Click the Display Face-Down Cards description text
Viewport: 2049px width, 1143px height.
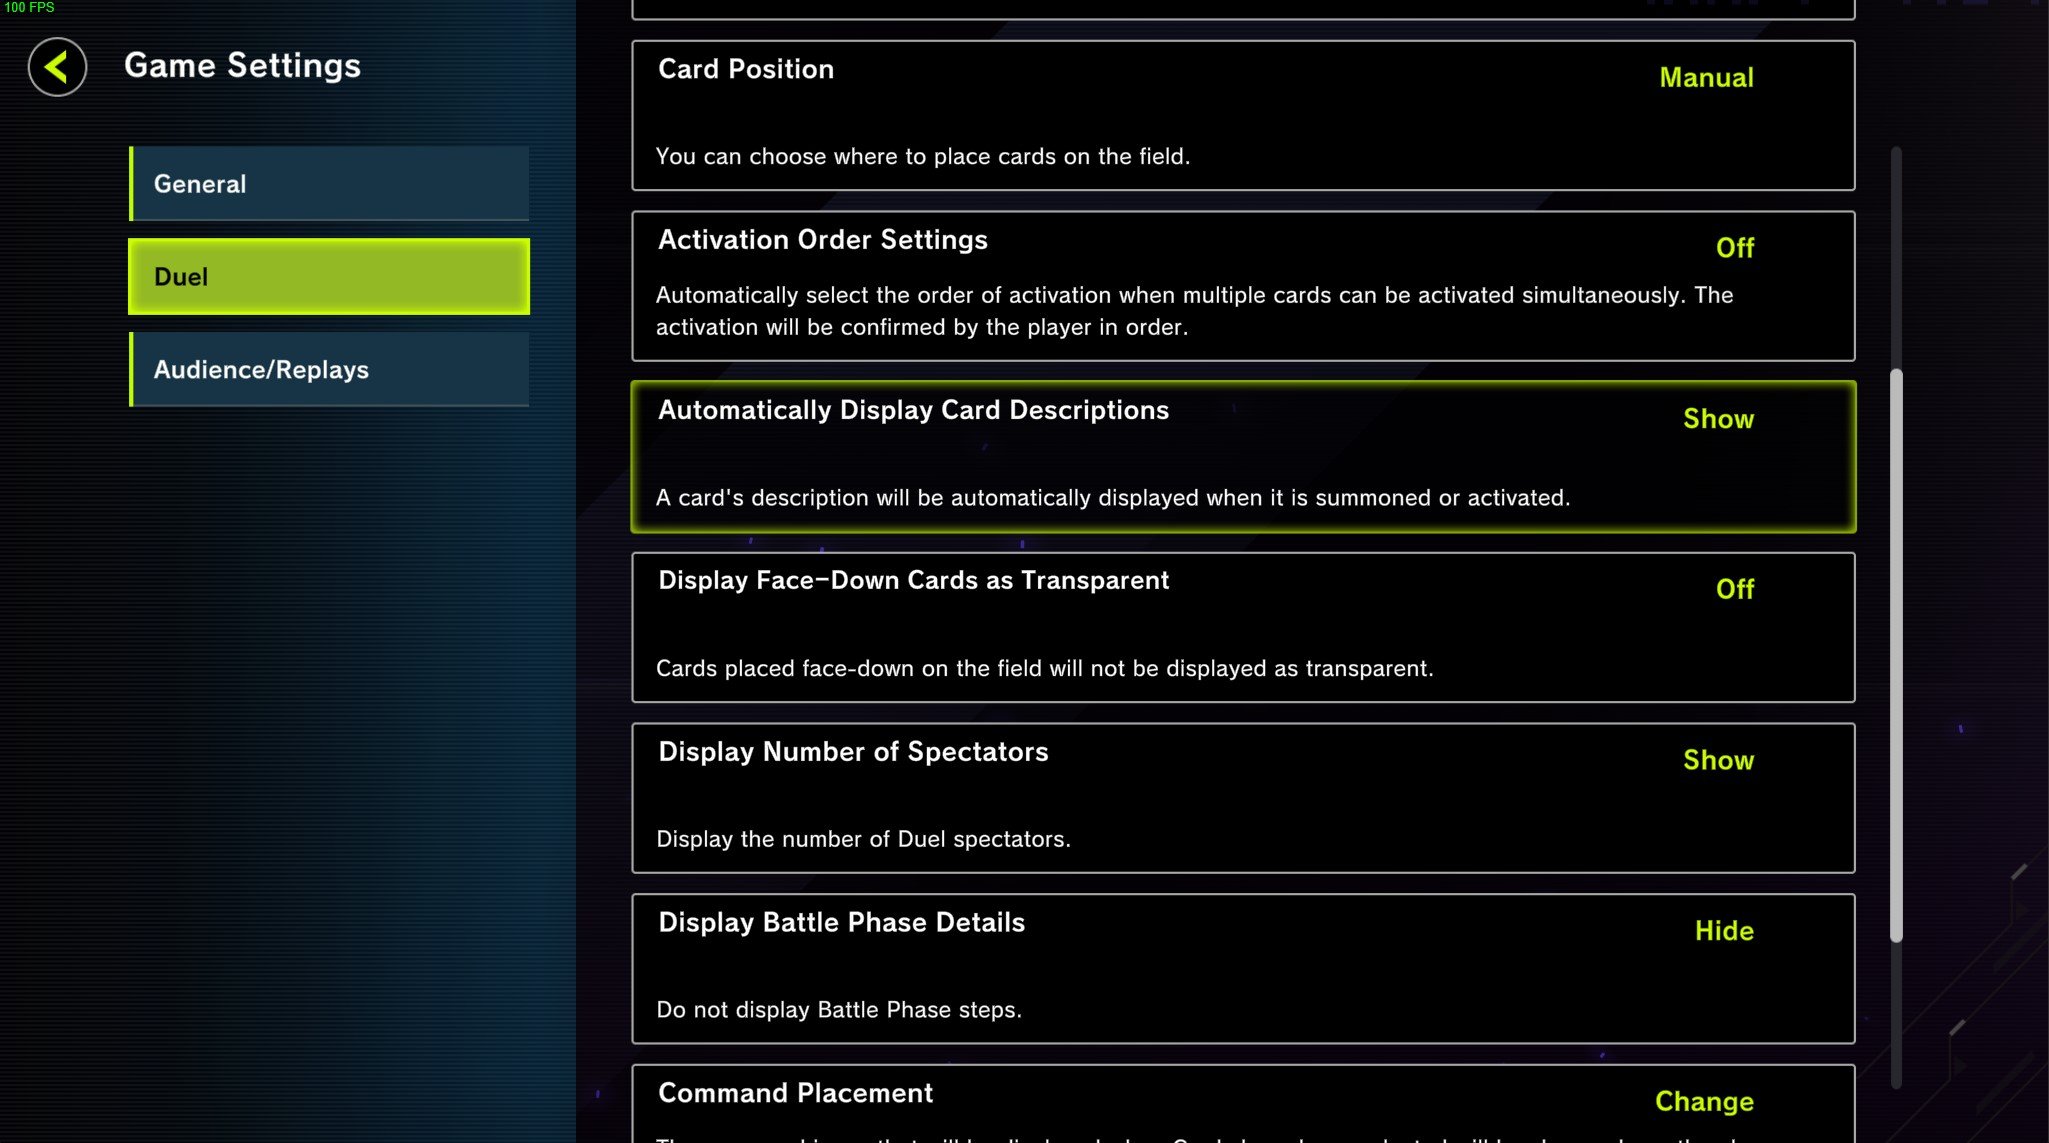(1044, 668)
